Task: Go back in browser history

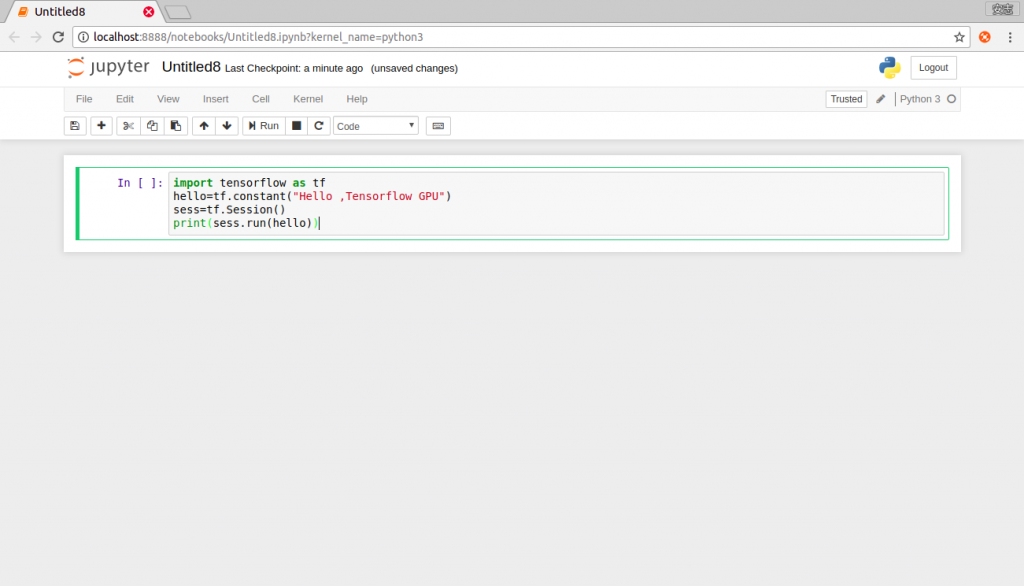Action: [x=14, y=37]
